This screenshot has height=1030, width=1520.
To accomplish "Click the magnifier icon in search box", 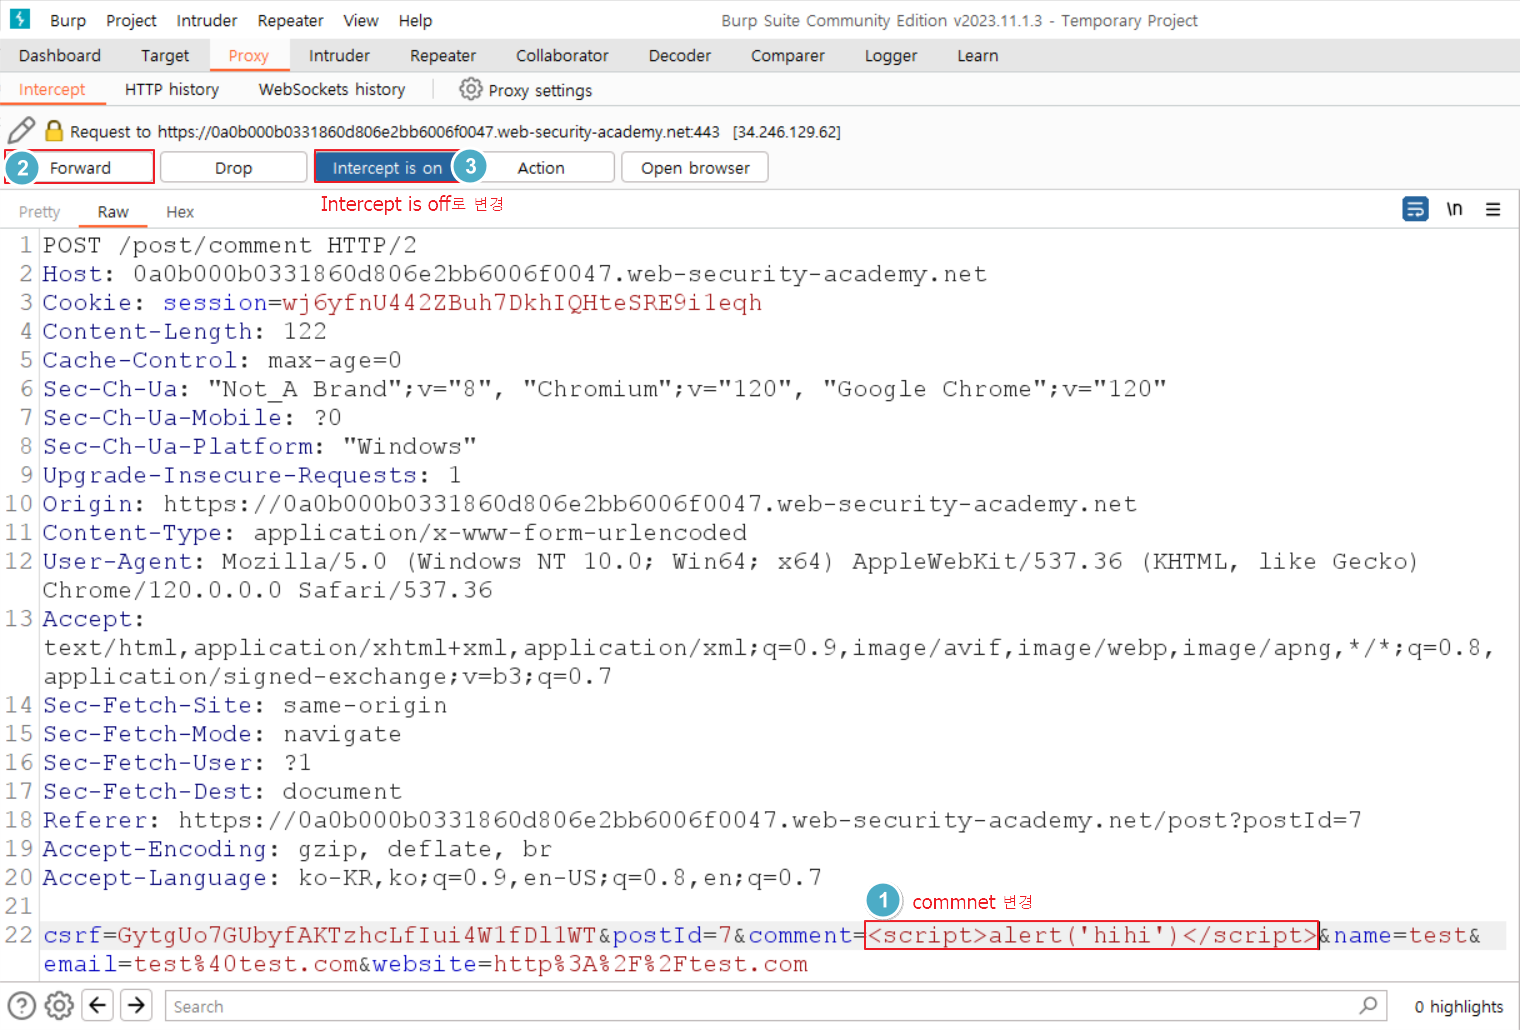I will [1368, 1005].
